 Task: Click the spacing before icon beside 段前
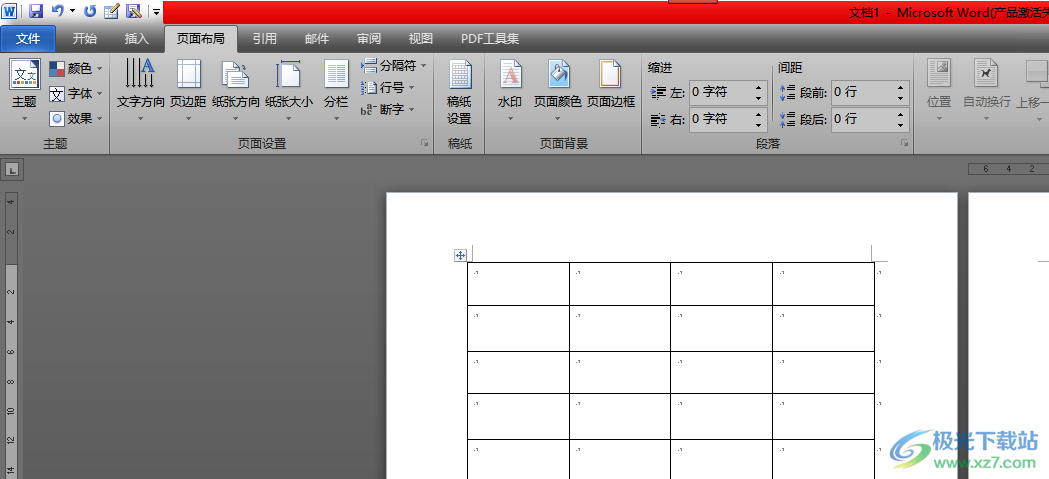coord(787,92)
